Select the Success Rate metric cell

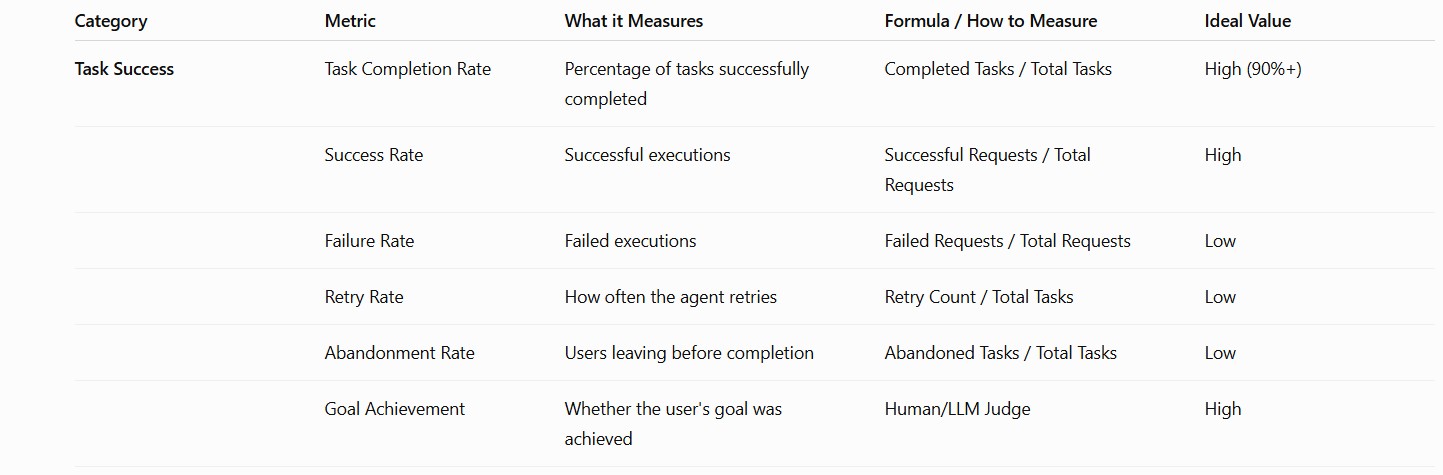374,155
